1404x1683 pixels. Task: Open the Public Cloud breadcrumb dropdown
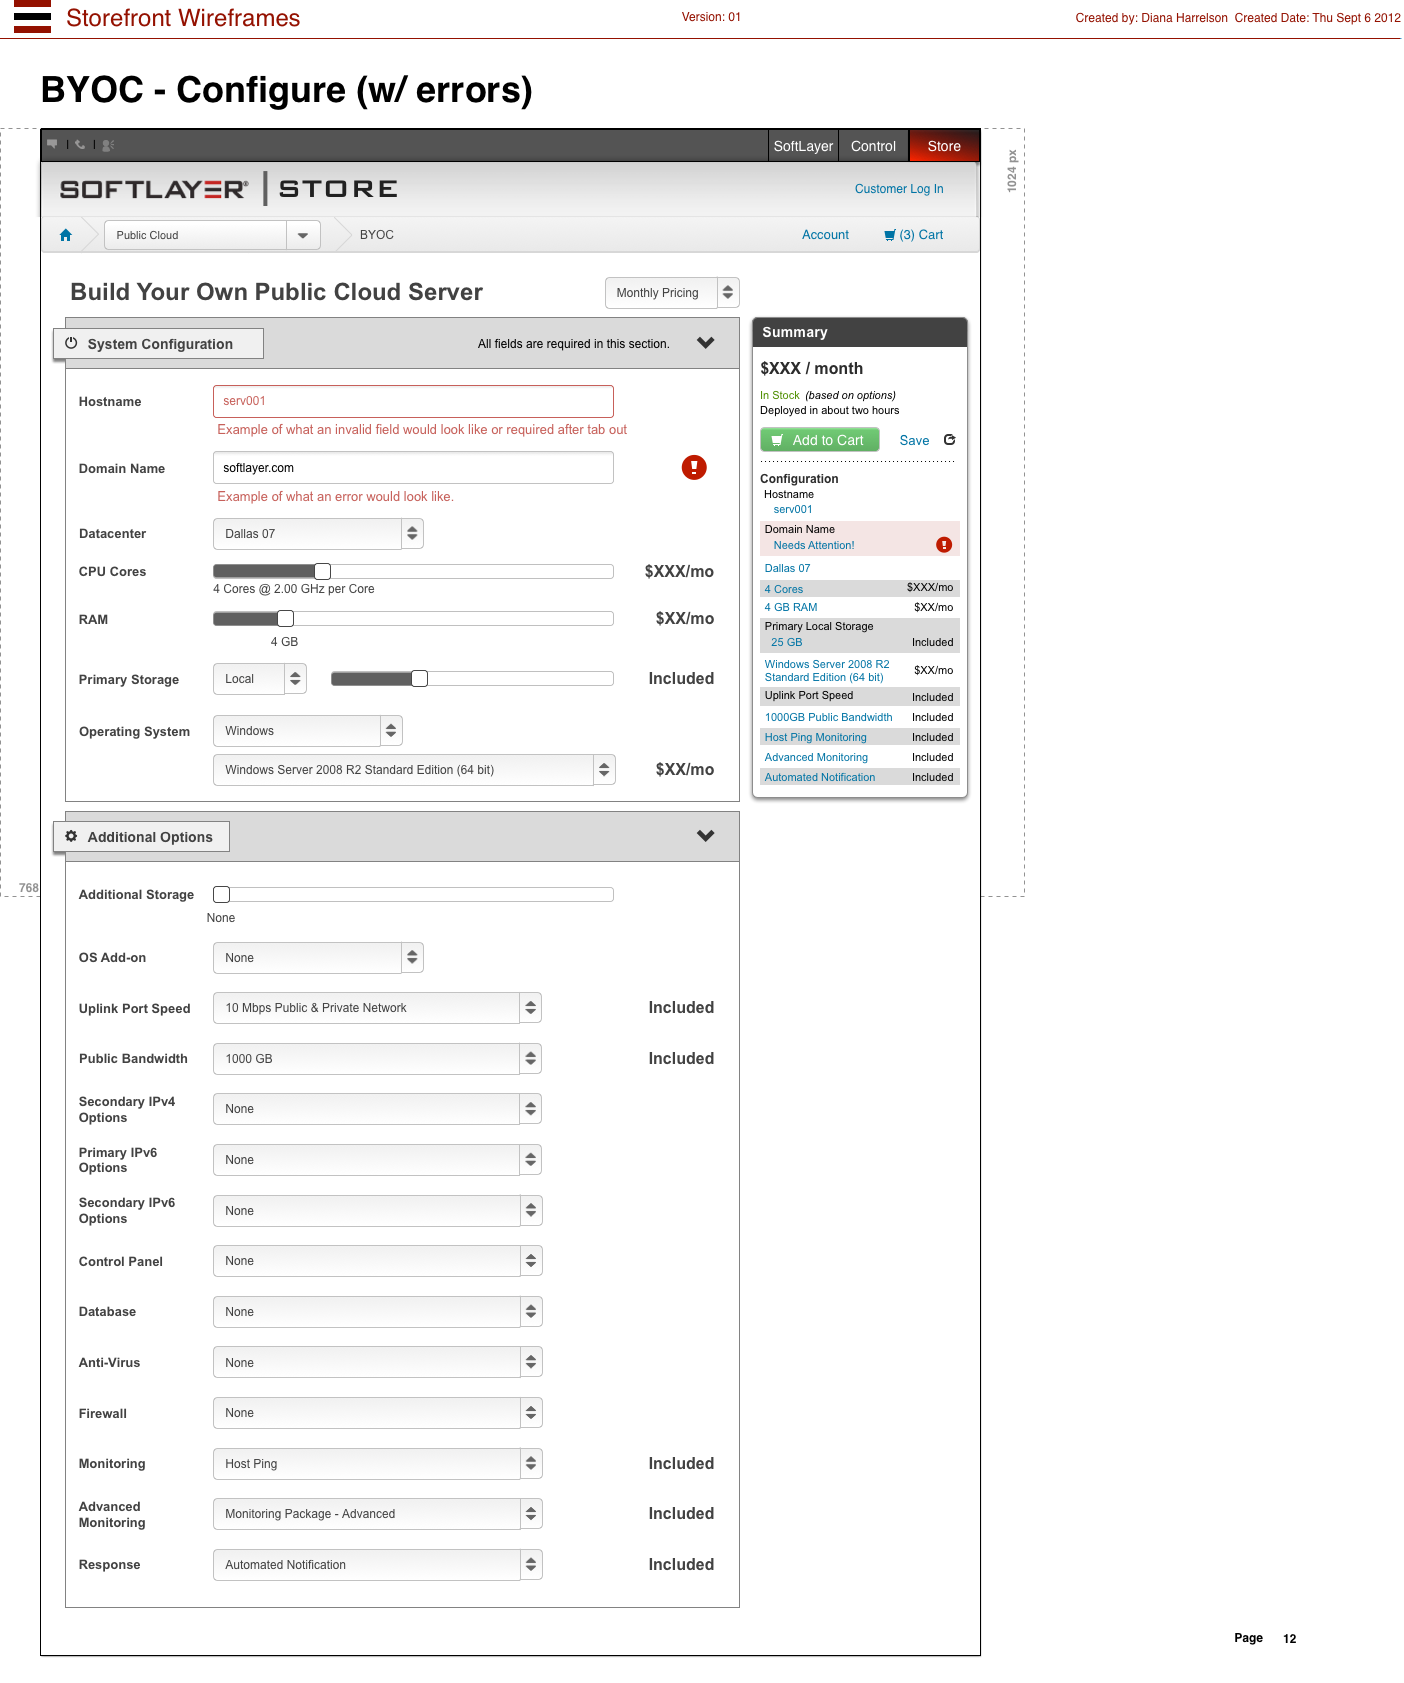213,235
